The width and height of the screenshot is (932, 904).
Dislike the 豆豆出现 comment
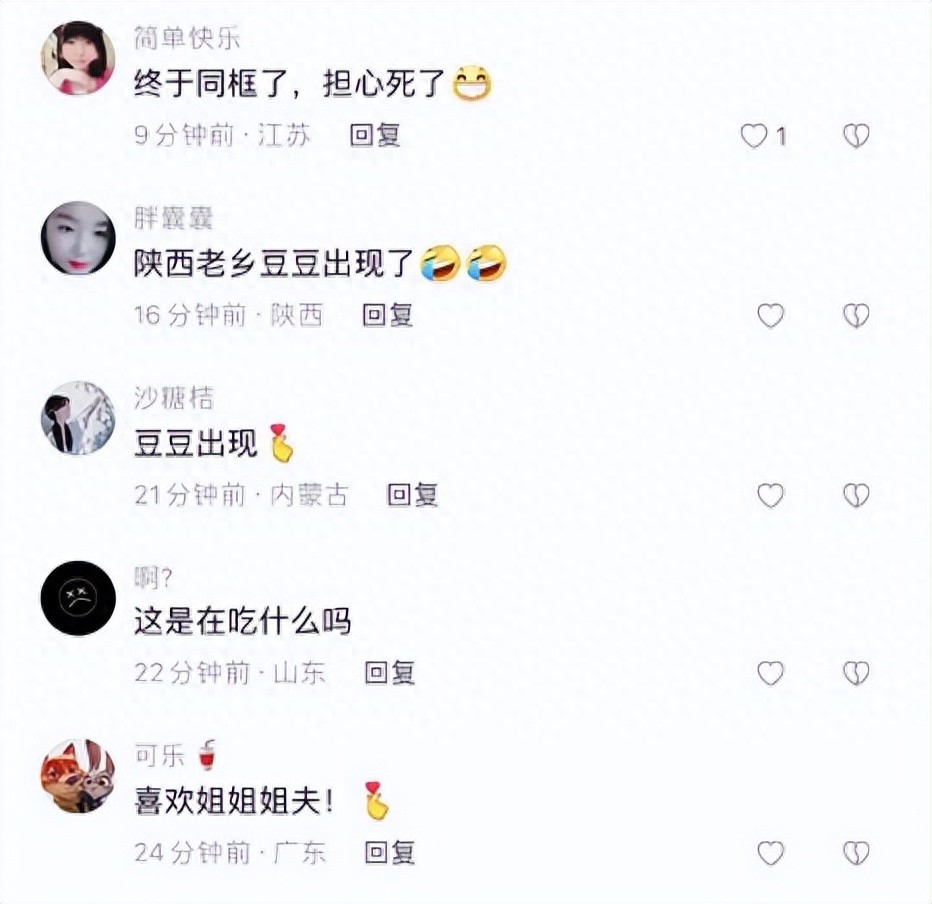[x=856, y=495]
